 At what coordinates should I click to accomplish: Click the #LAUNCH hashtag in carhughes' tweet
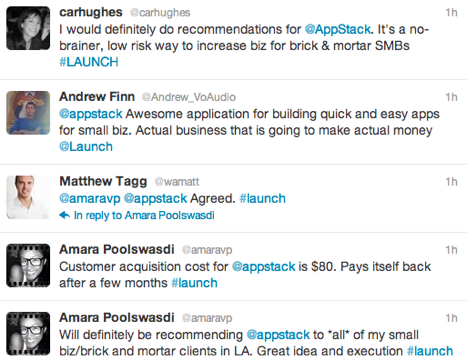[x=89, y=62]
